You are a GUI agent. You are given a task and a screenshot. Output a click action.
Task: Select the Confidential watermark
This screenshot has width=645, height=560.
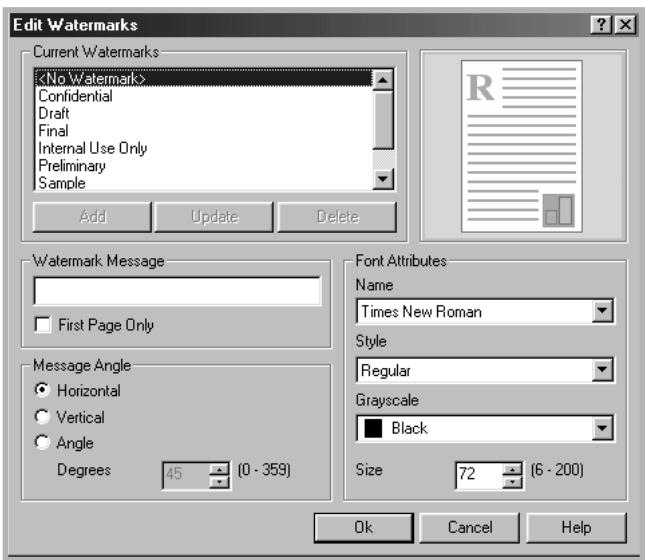click(204, 96)
